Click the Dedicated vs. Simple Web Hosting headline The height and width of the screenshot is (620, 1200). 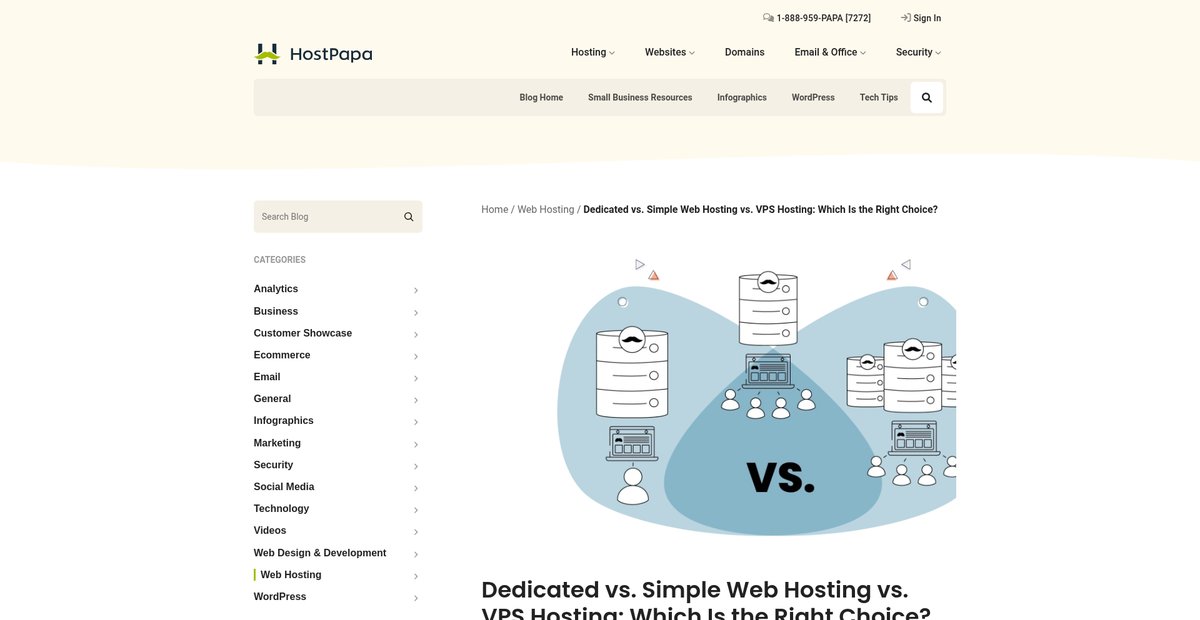pos(706,598)
